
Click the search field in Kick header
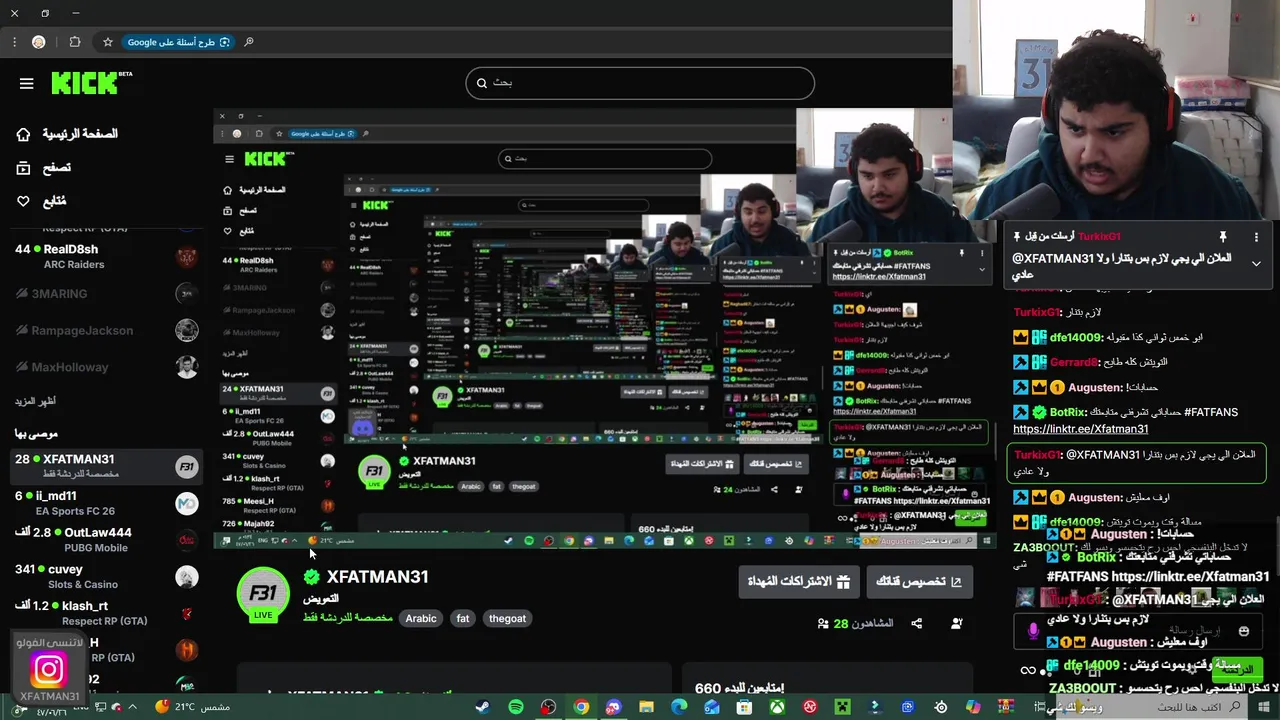(640, 83)
